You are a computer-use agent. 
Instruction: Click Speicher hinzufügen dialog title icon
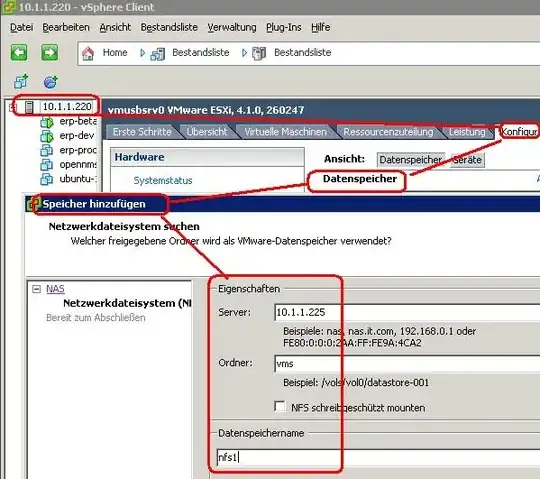click(33, 204)
